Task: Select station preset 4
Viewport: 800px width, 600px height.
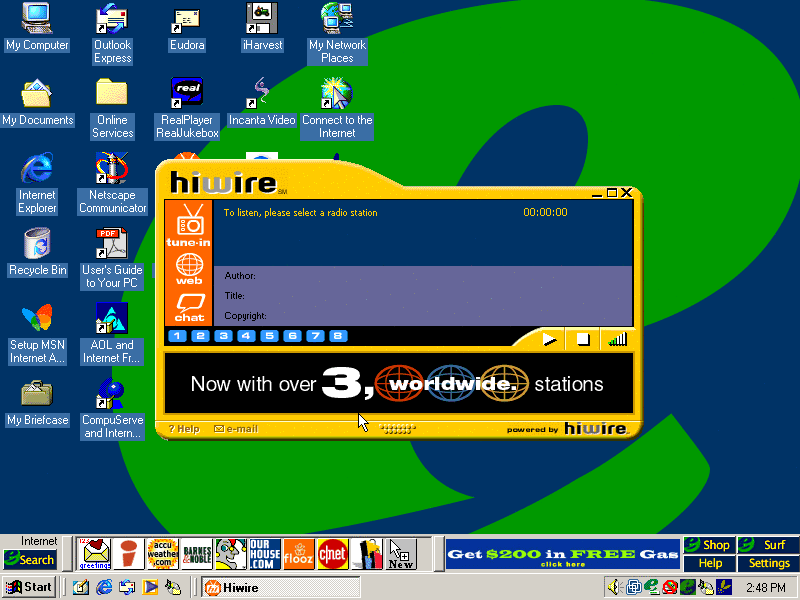Action: coord(246,336)
